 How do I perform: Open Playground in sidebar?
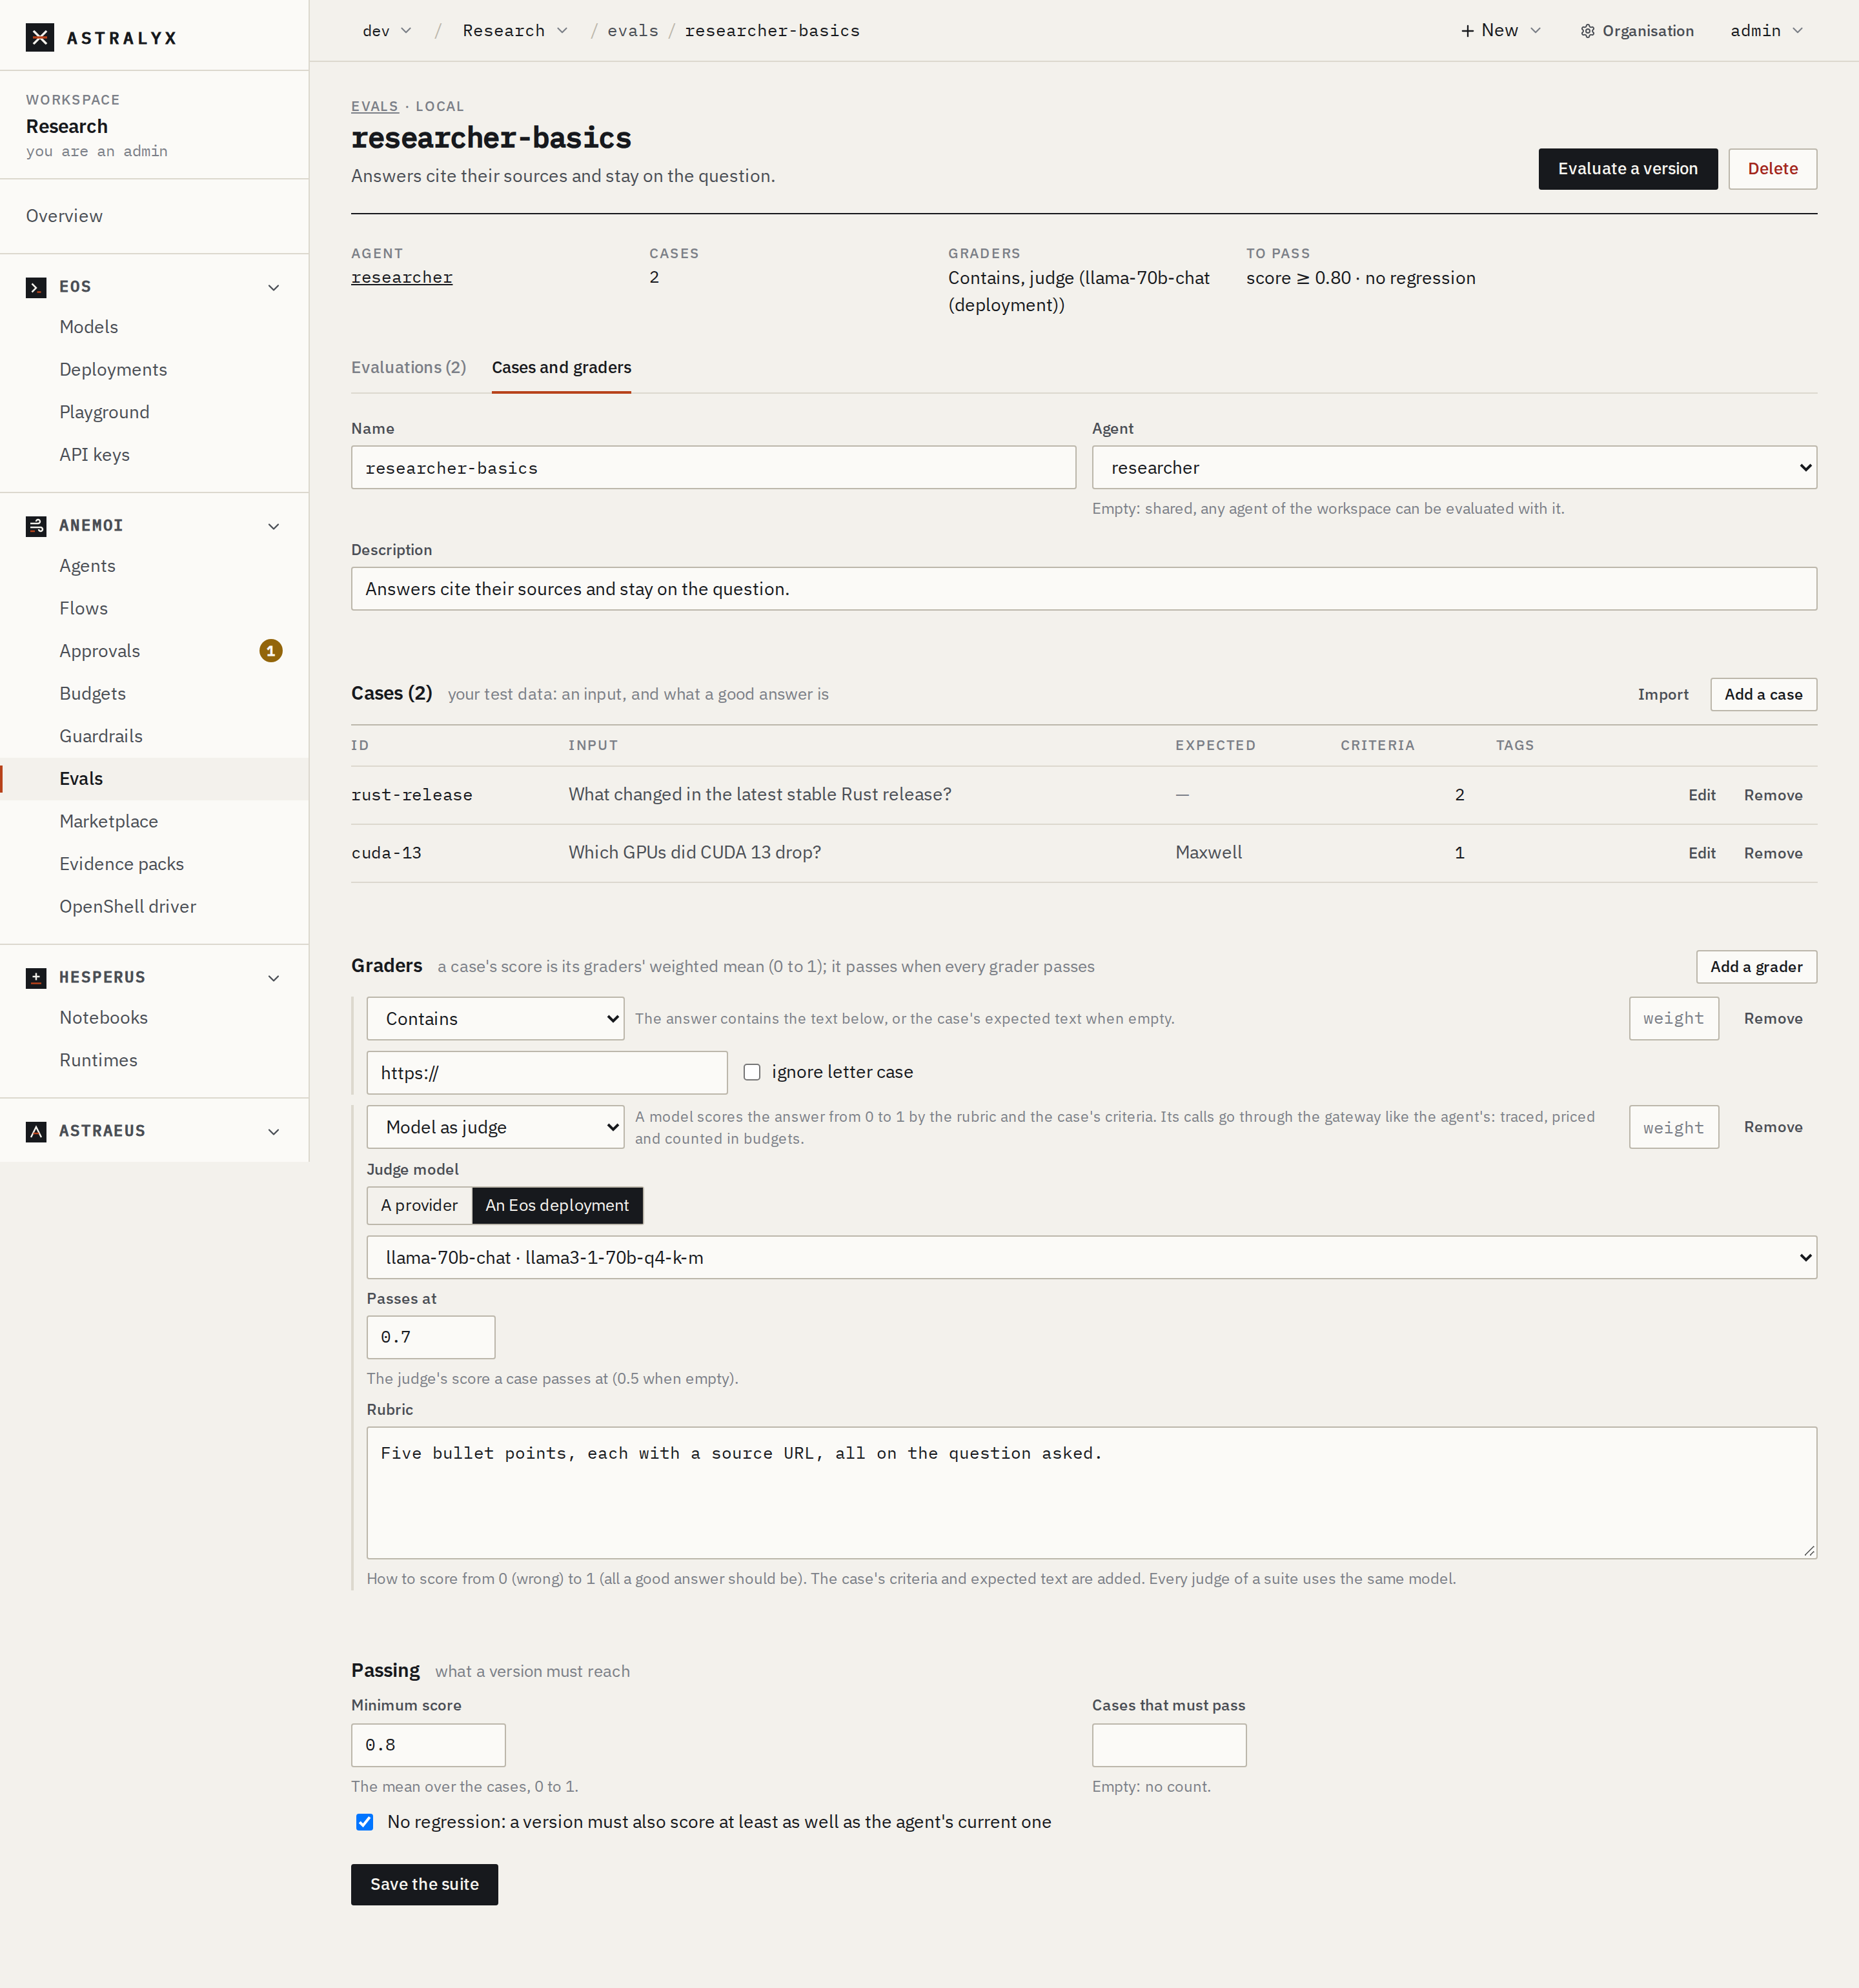click(104, 412)
